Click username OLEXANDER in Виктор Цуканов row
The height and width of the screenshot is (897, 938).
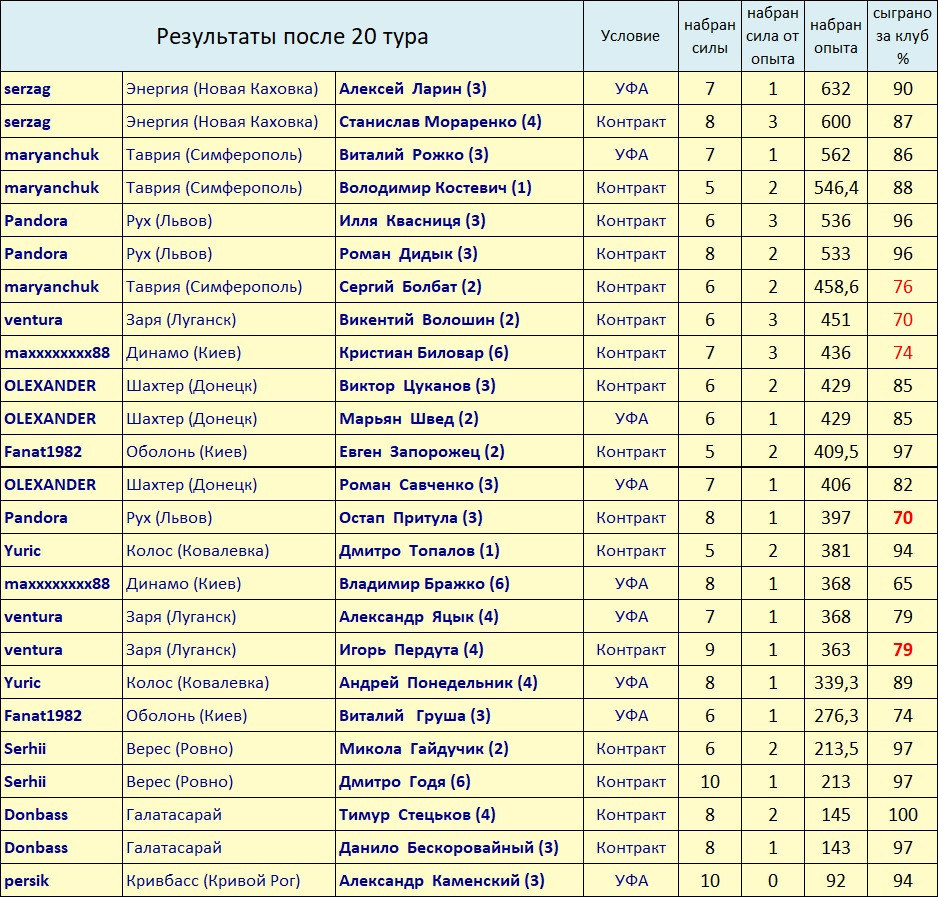(x=50, y=386)
